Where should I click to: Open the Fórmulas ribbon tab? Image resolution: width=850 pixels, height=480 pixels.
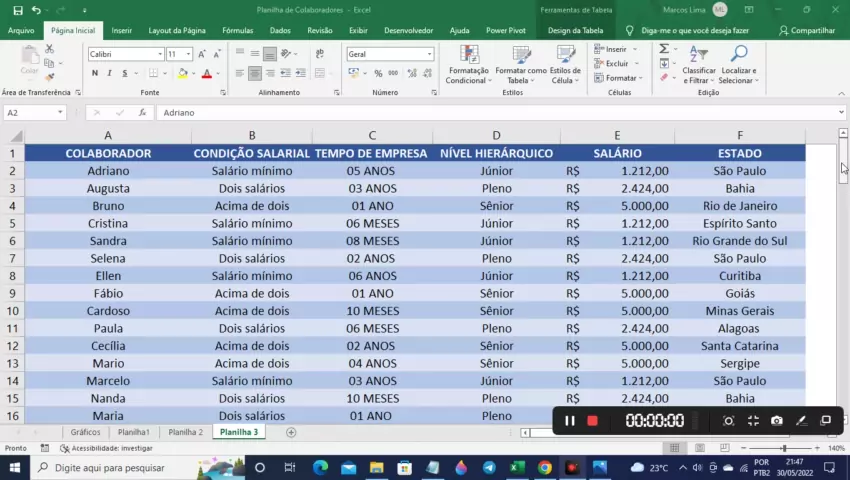click(237, 31)
